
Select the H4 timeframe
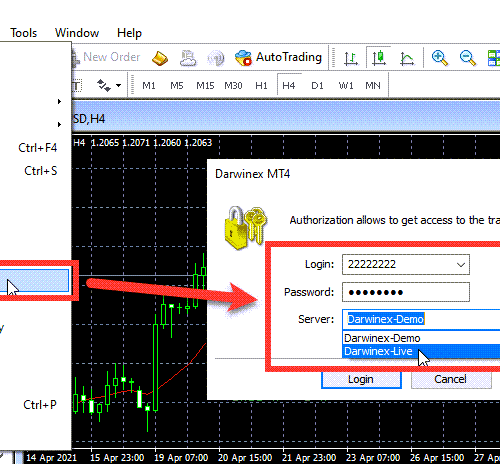(x=289, y=85)
